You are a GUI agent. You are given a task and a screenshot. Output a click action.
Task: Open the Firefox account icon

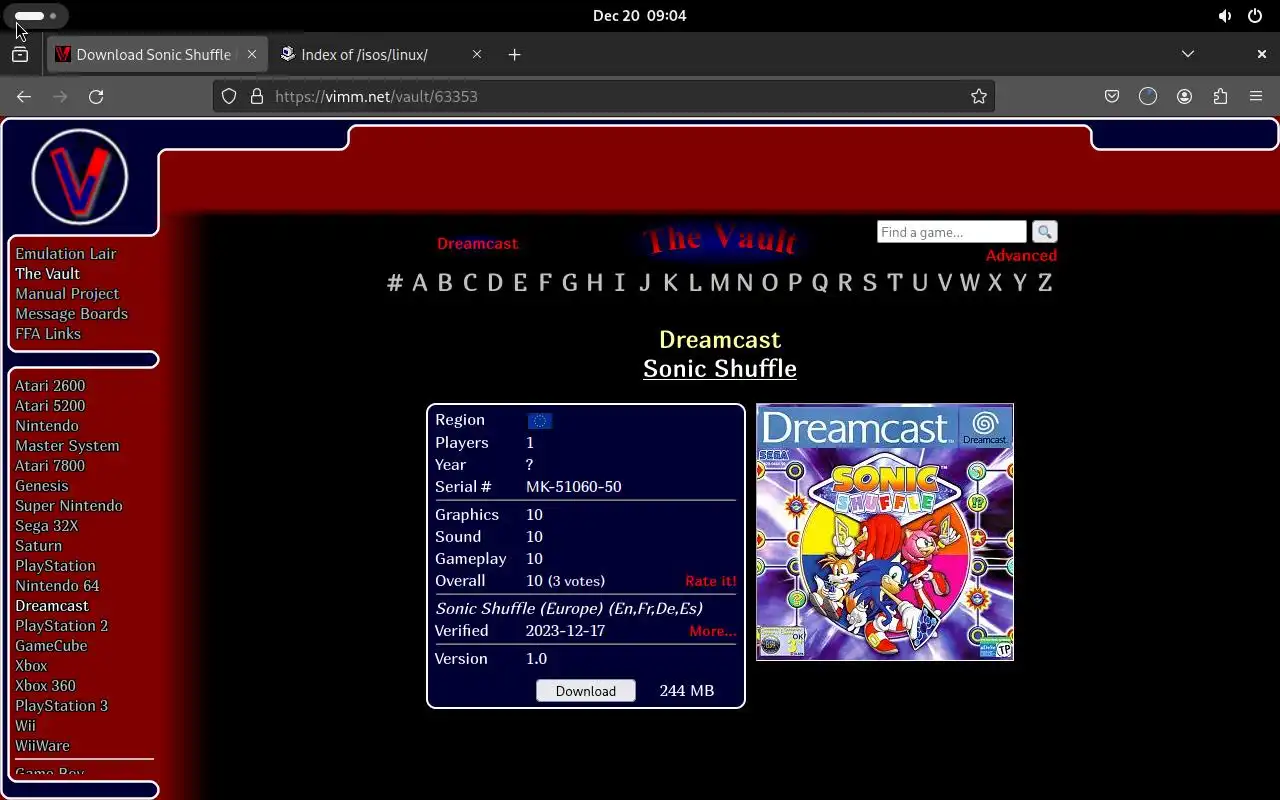(1184, 96)
